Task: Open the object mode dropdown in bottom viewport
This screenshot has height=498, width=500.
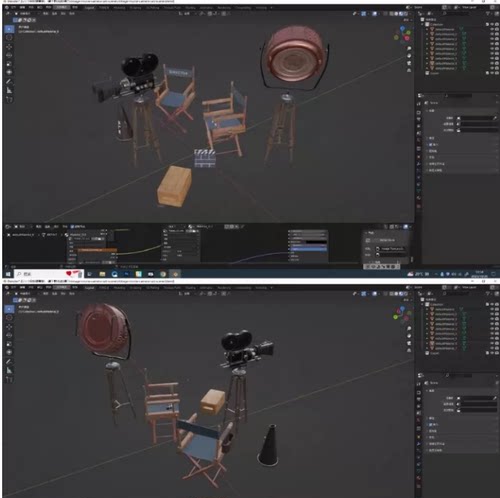Action: pos(27,294)
